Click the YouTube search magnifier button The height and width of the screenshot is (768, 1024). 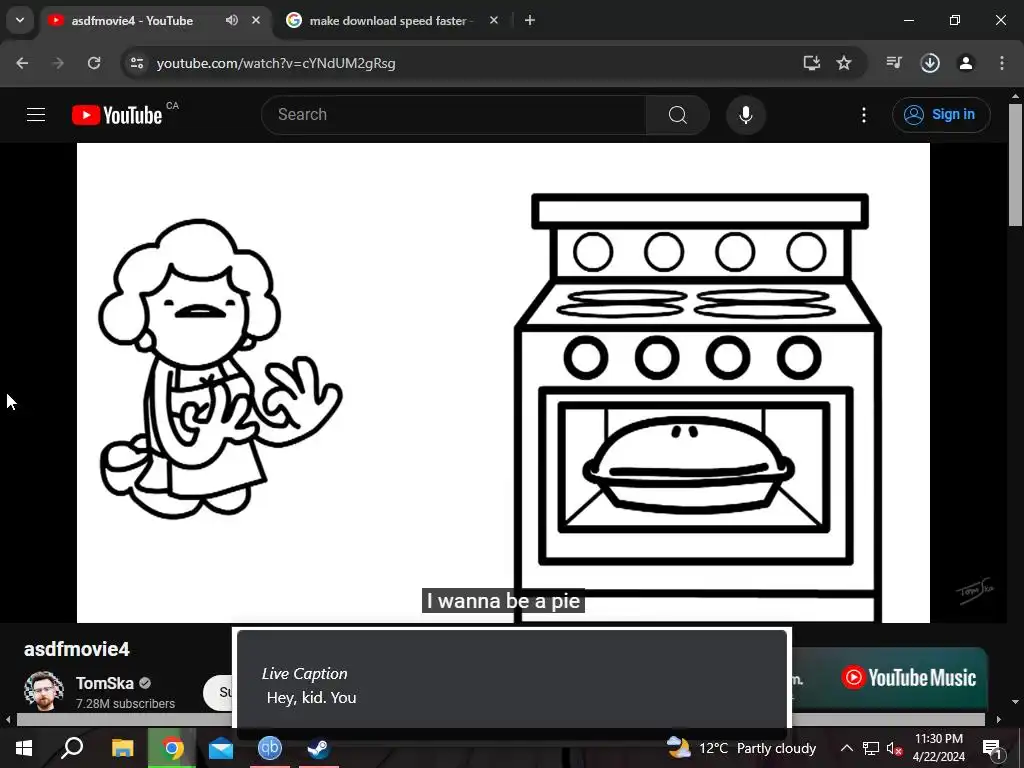[x=678, y=115]
